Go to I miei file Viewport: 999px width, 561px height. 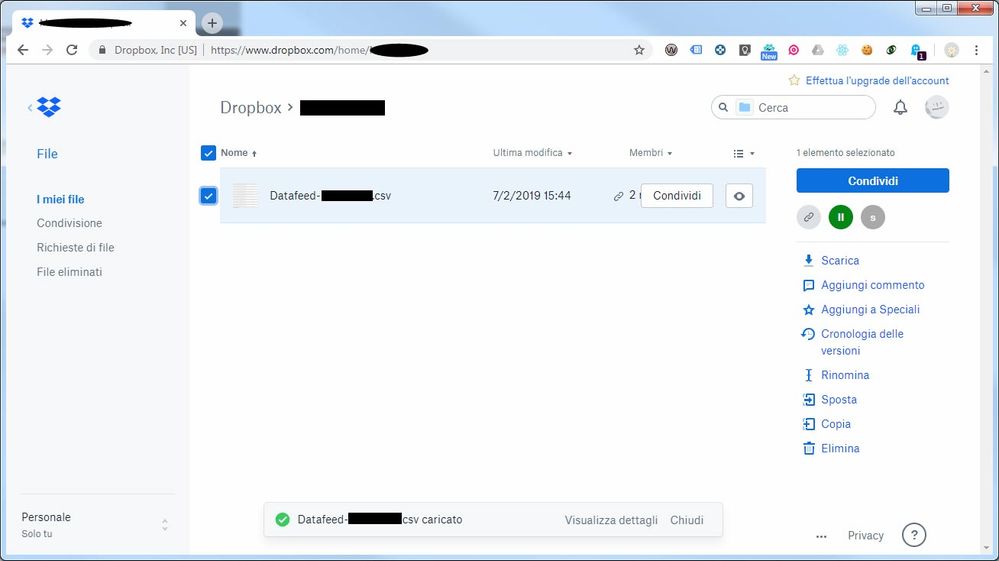click(x=61, y=199)
